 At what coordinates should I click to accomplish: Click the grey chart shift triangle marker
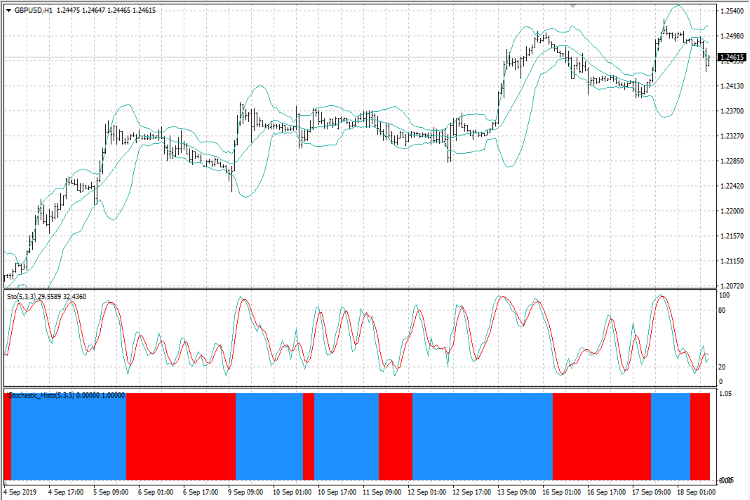[x=573, y=6]
